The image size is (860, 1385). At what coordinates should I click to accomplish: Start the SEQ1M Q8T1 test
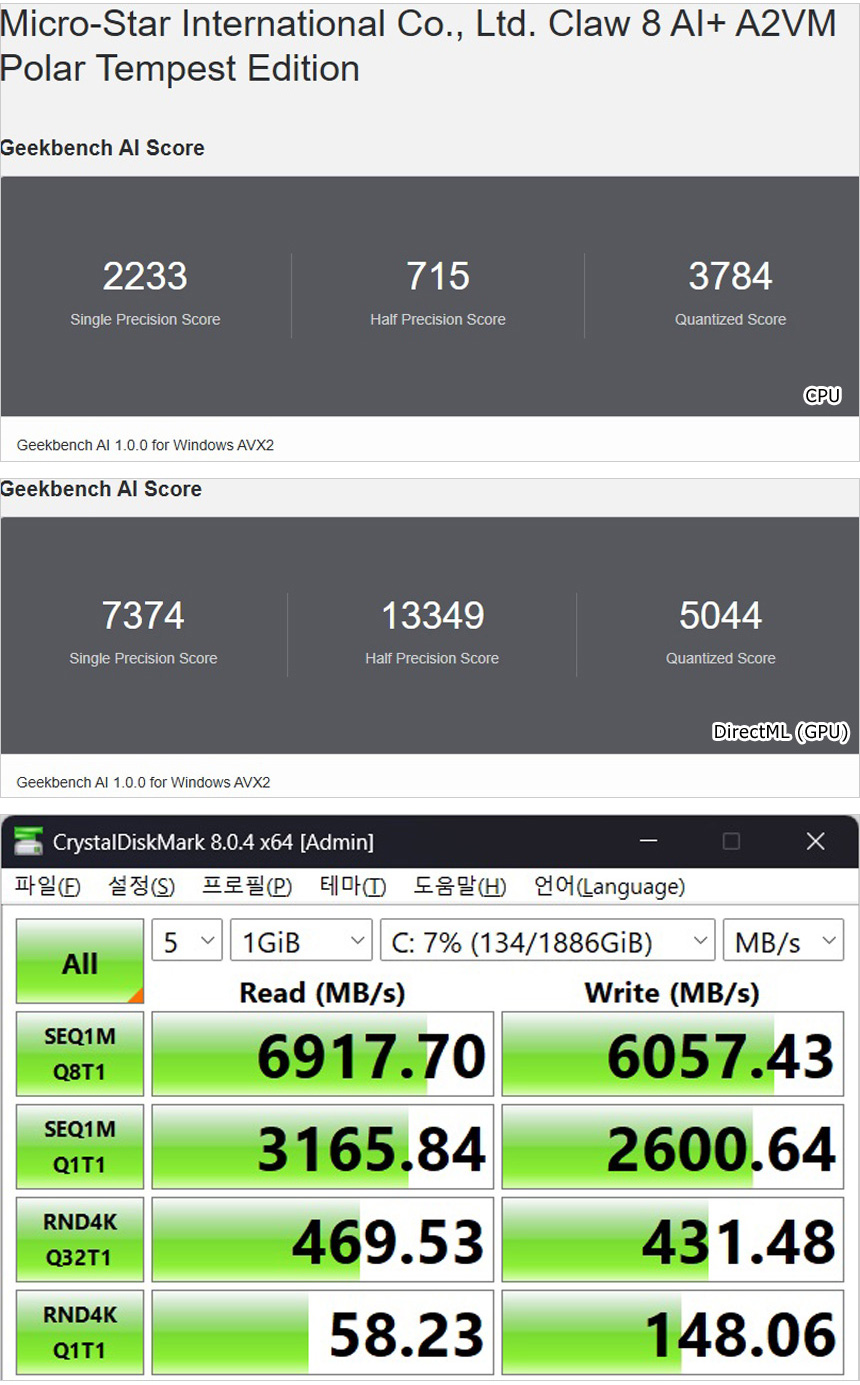[x=80, y=1054]
